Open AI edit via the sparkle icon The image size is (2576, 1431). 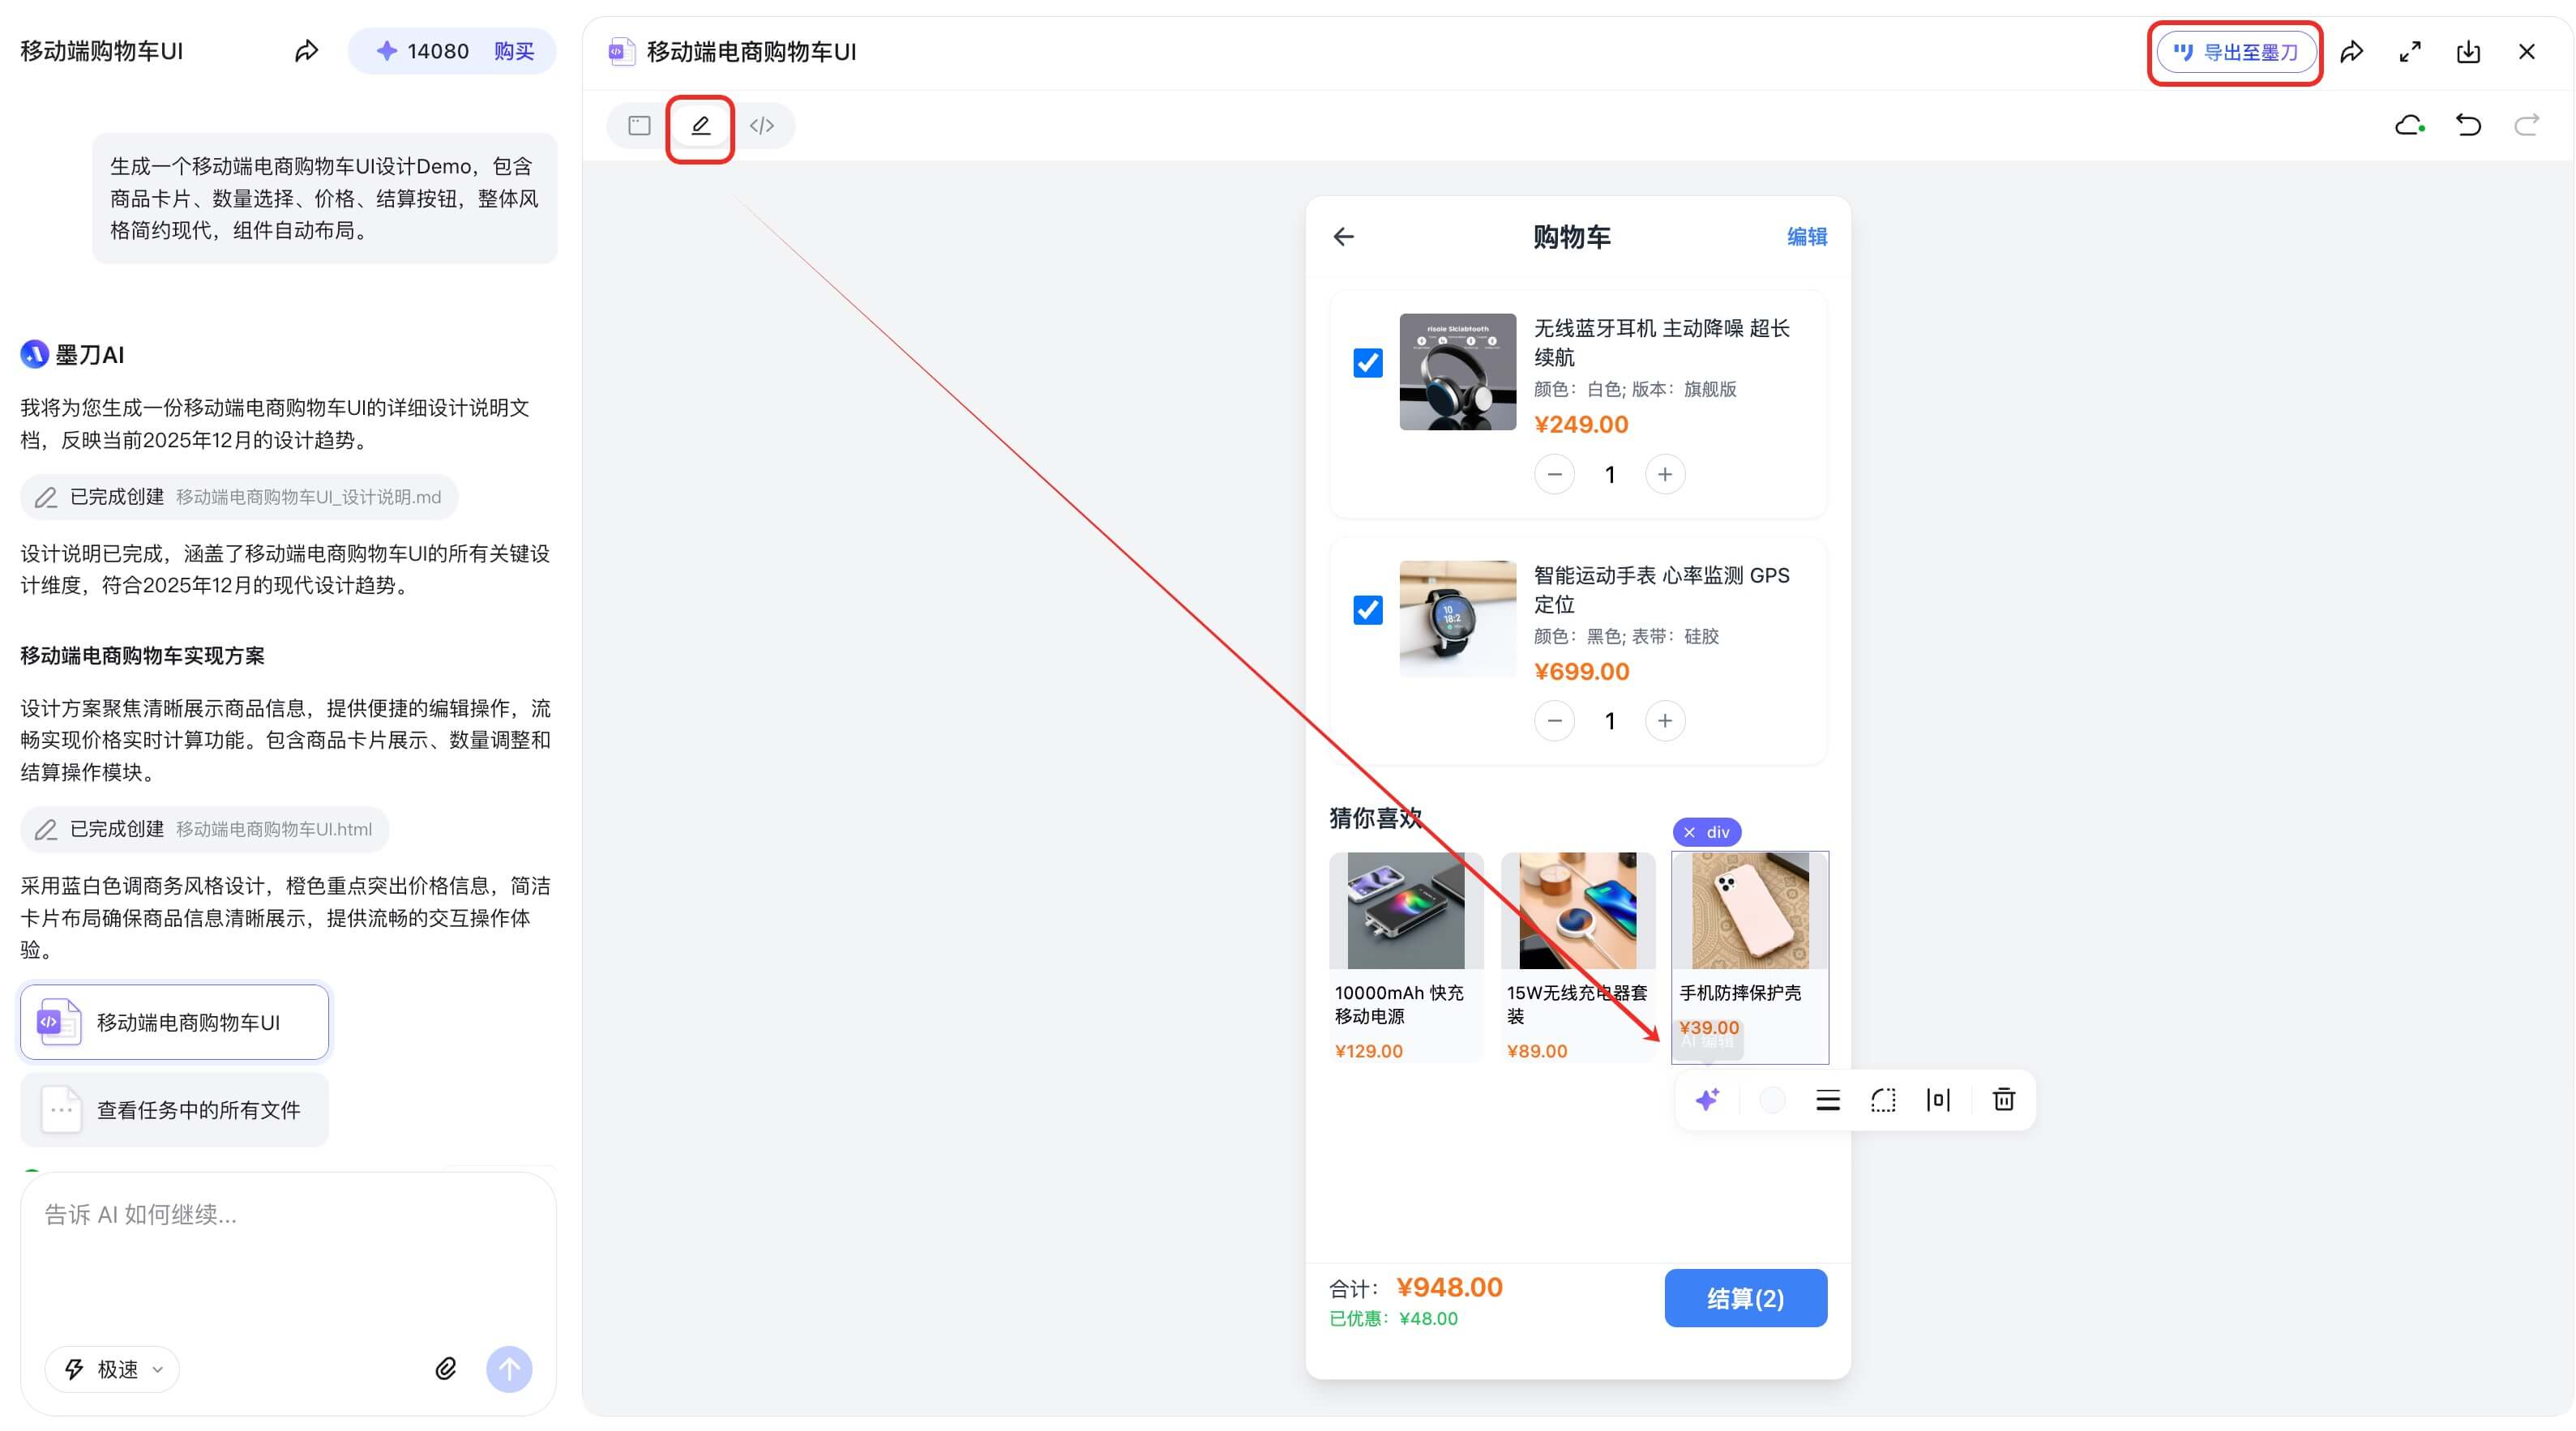[1707, 1099]
